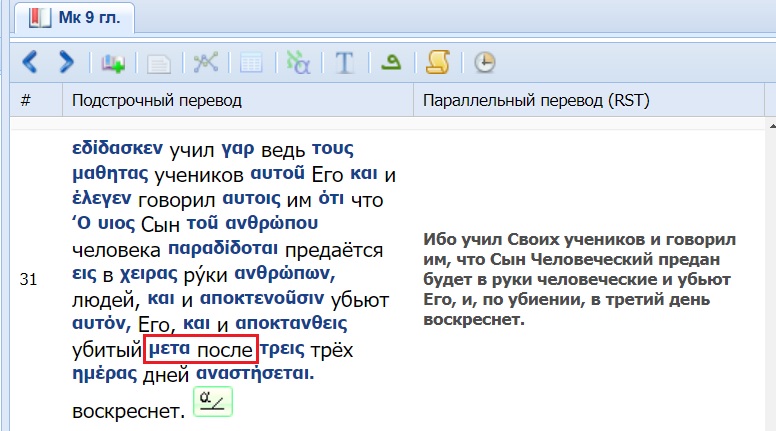Click the Greek word αναστήσεται
776x431 pixels.
coord(256,374)
